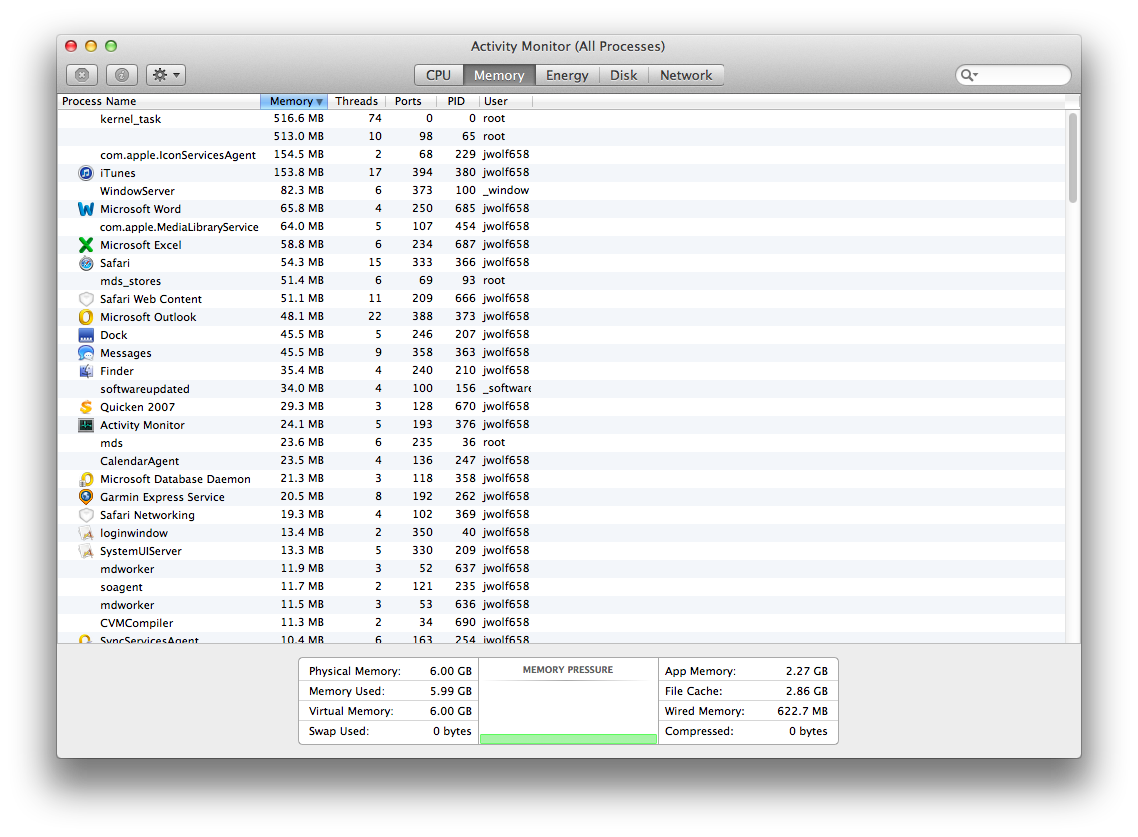Click the loginwindow process icon
The image size is (1138, 837).
(86, 533)
